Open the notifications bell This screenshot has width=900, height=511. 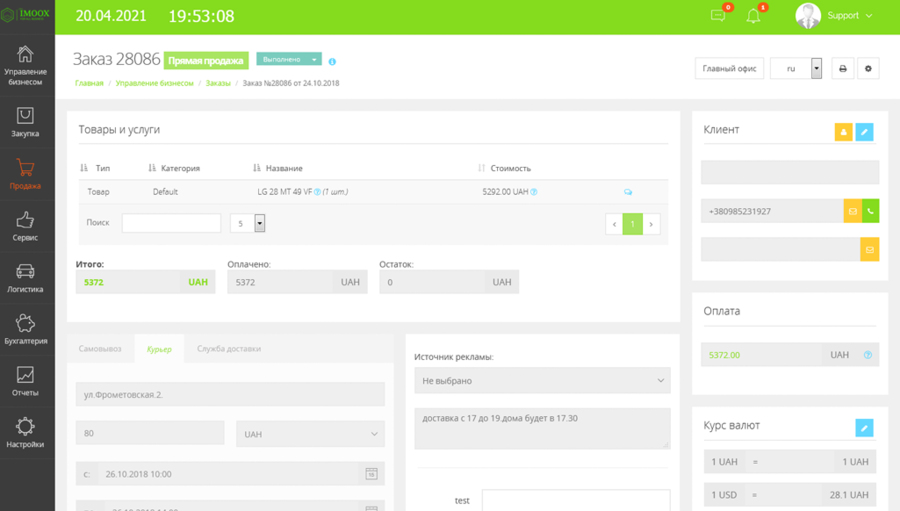coord(754,16)
